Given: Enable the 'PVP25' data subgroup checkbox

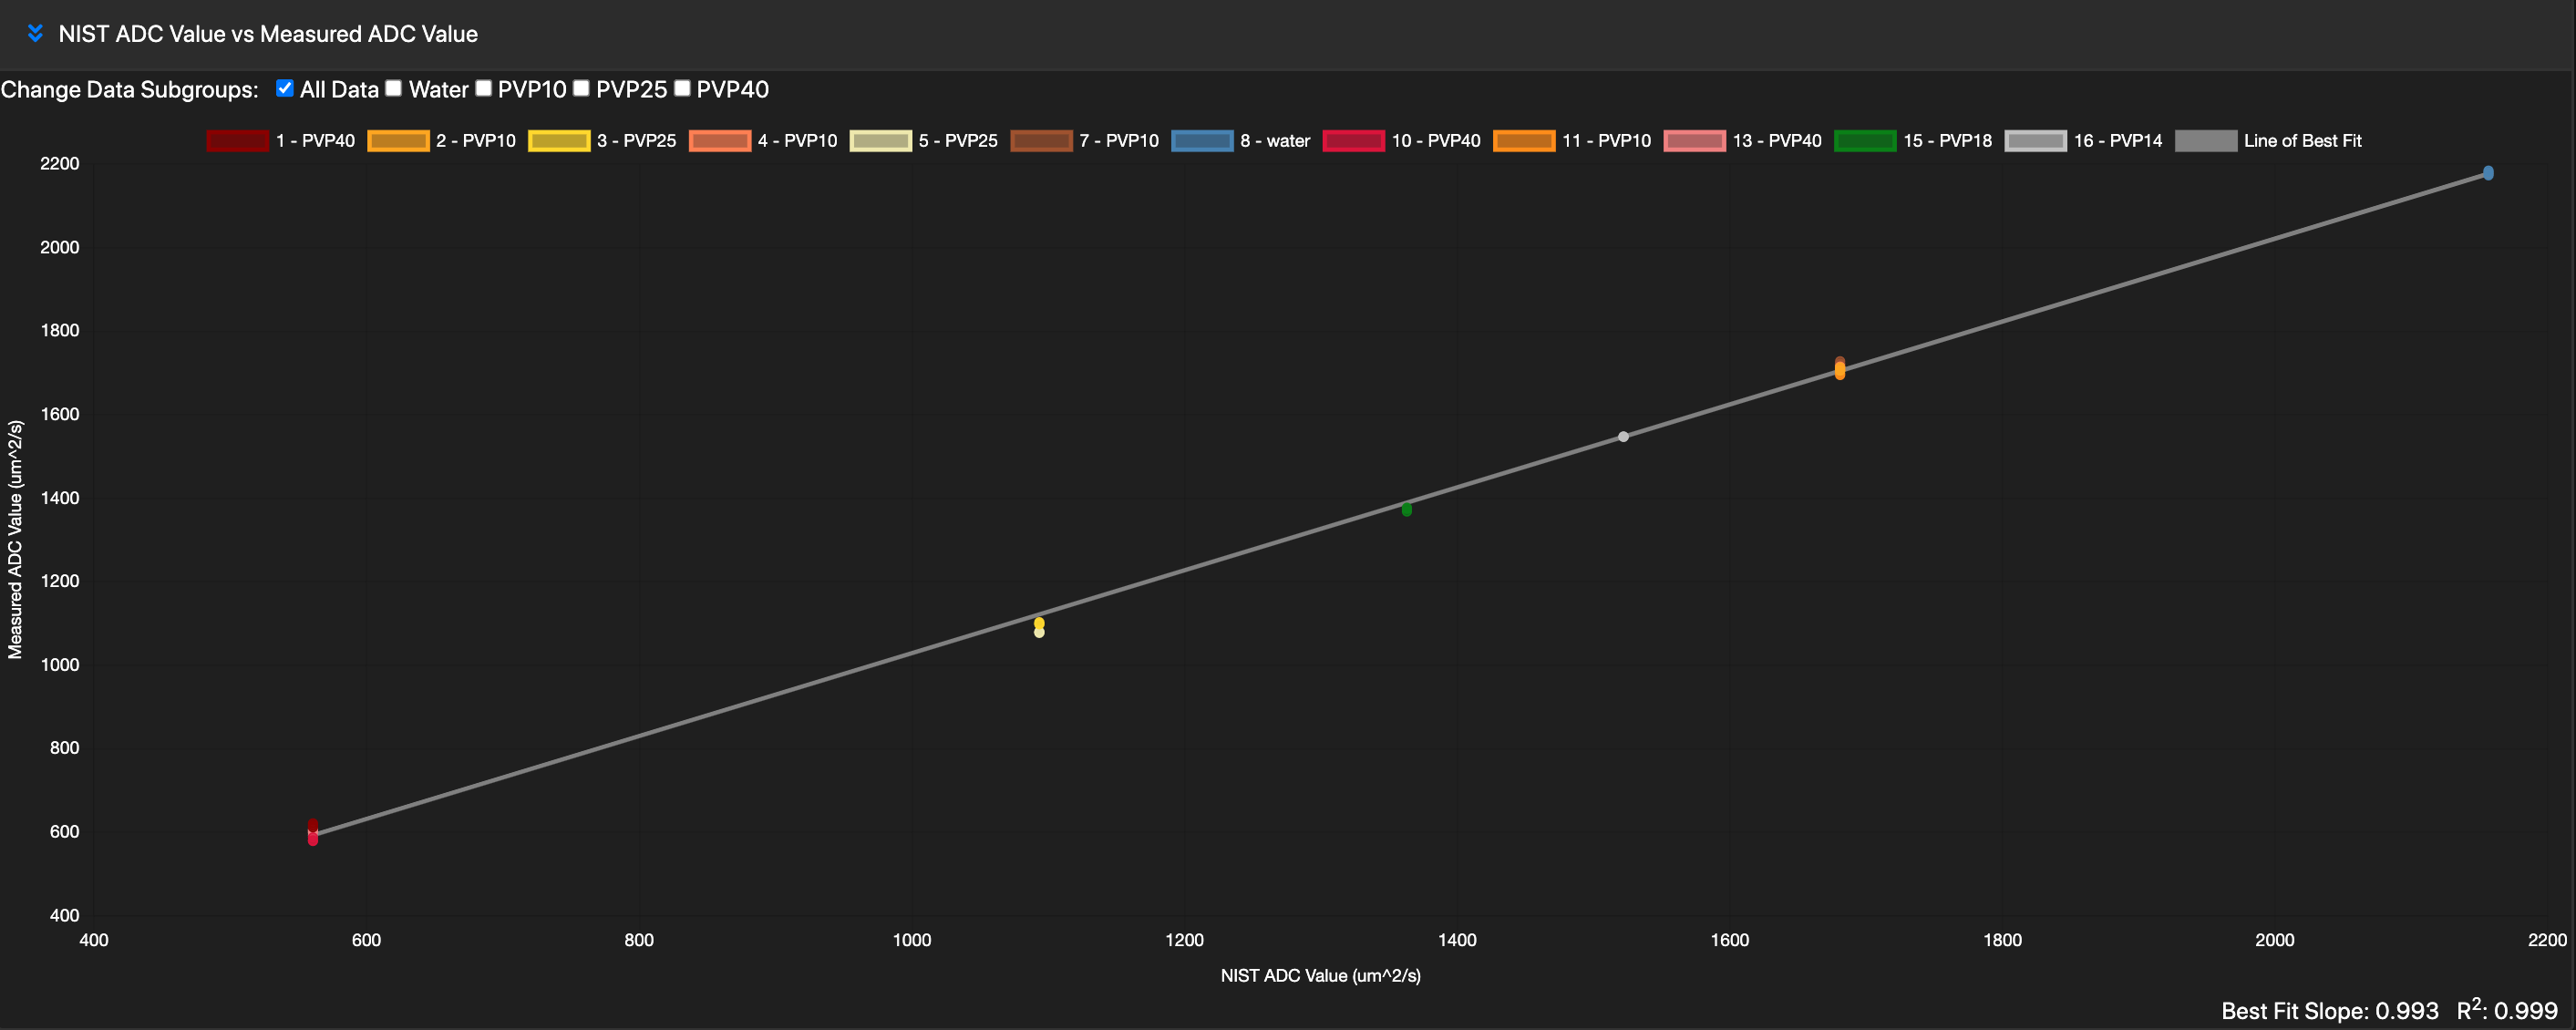Looking at the screenshot, I should [581, 88].
